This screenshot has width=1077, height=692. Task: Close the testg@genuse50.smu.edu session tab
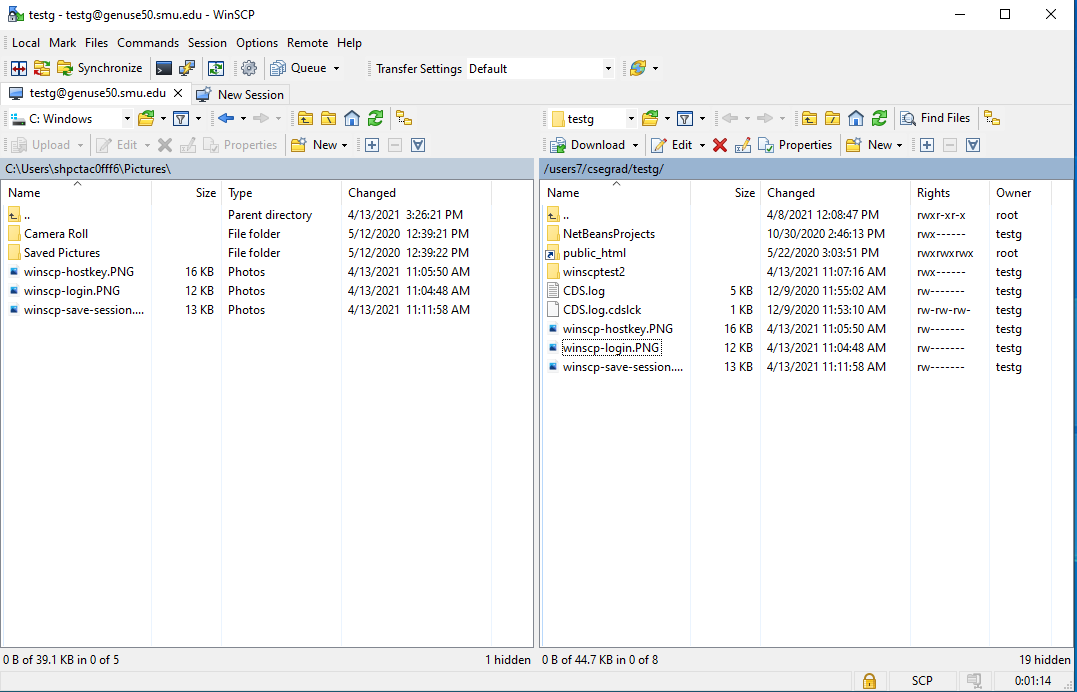[x=178, y=93]
